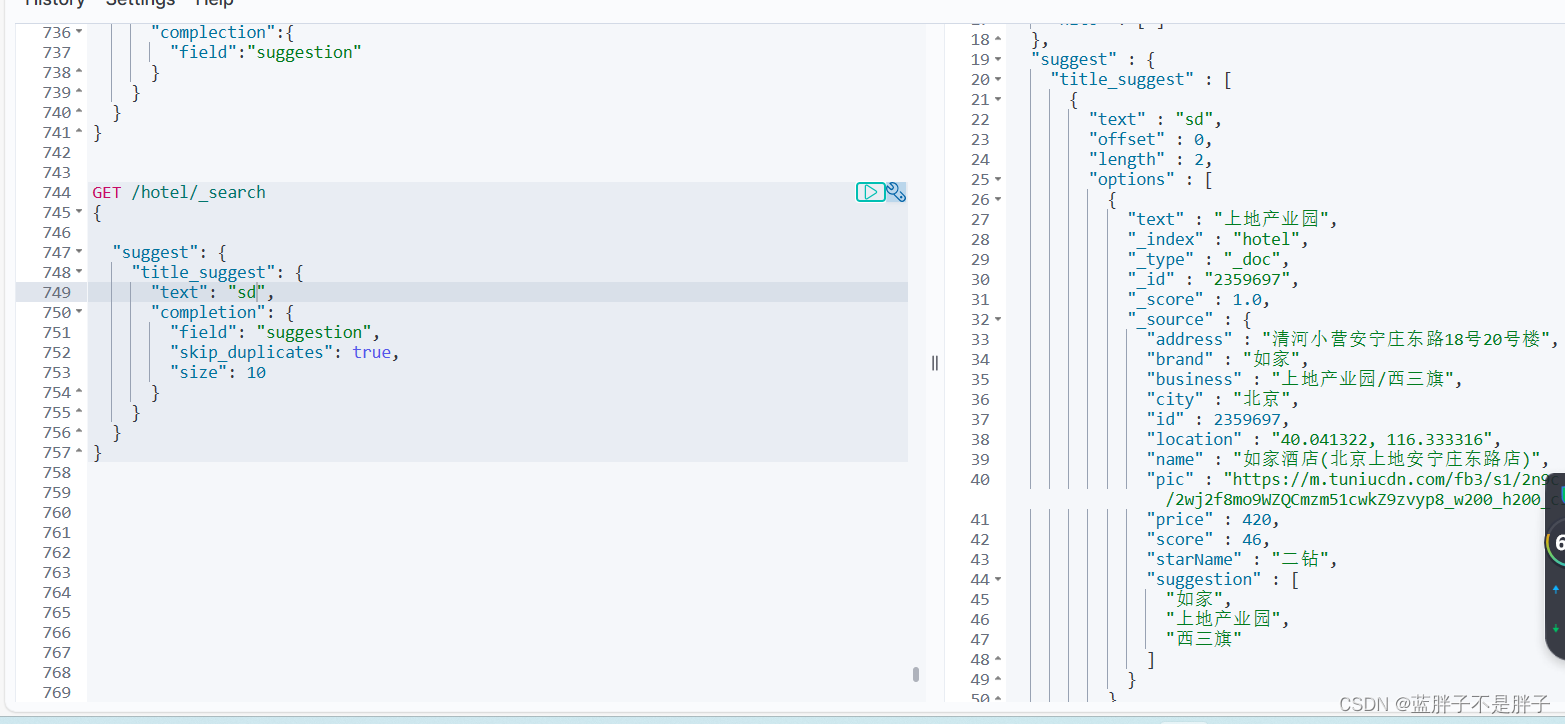
Task: Toggle the fold marker at output line 21
Action: point(998,99)
